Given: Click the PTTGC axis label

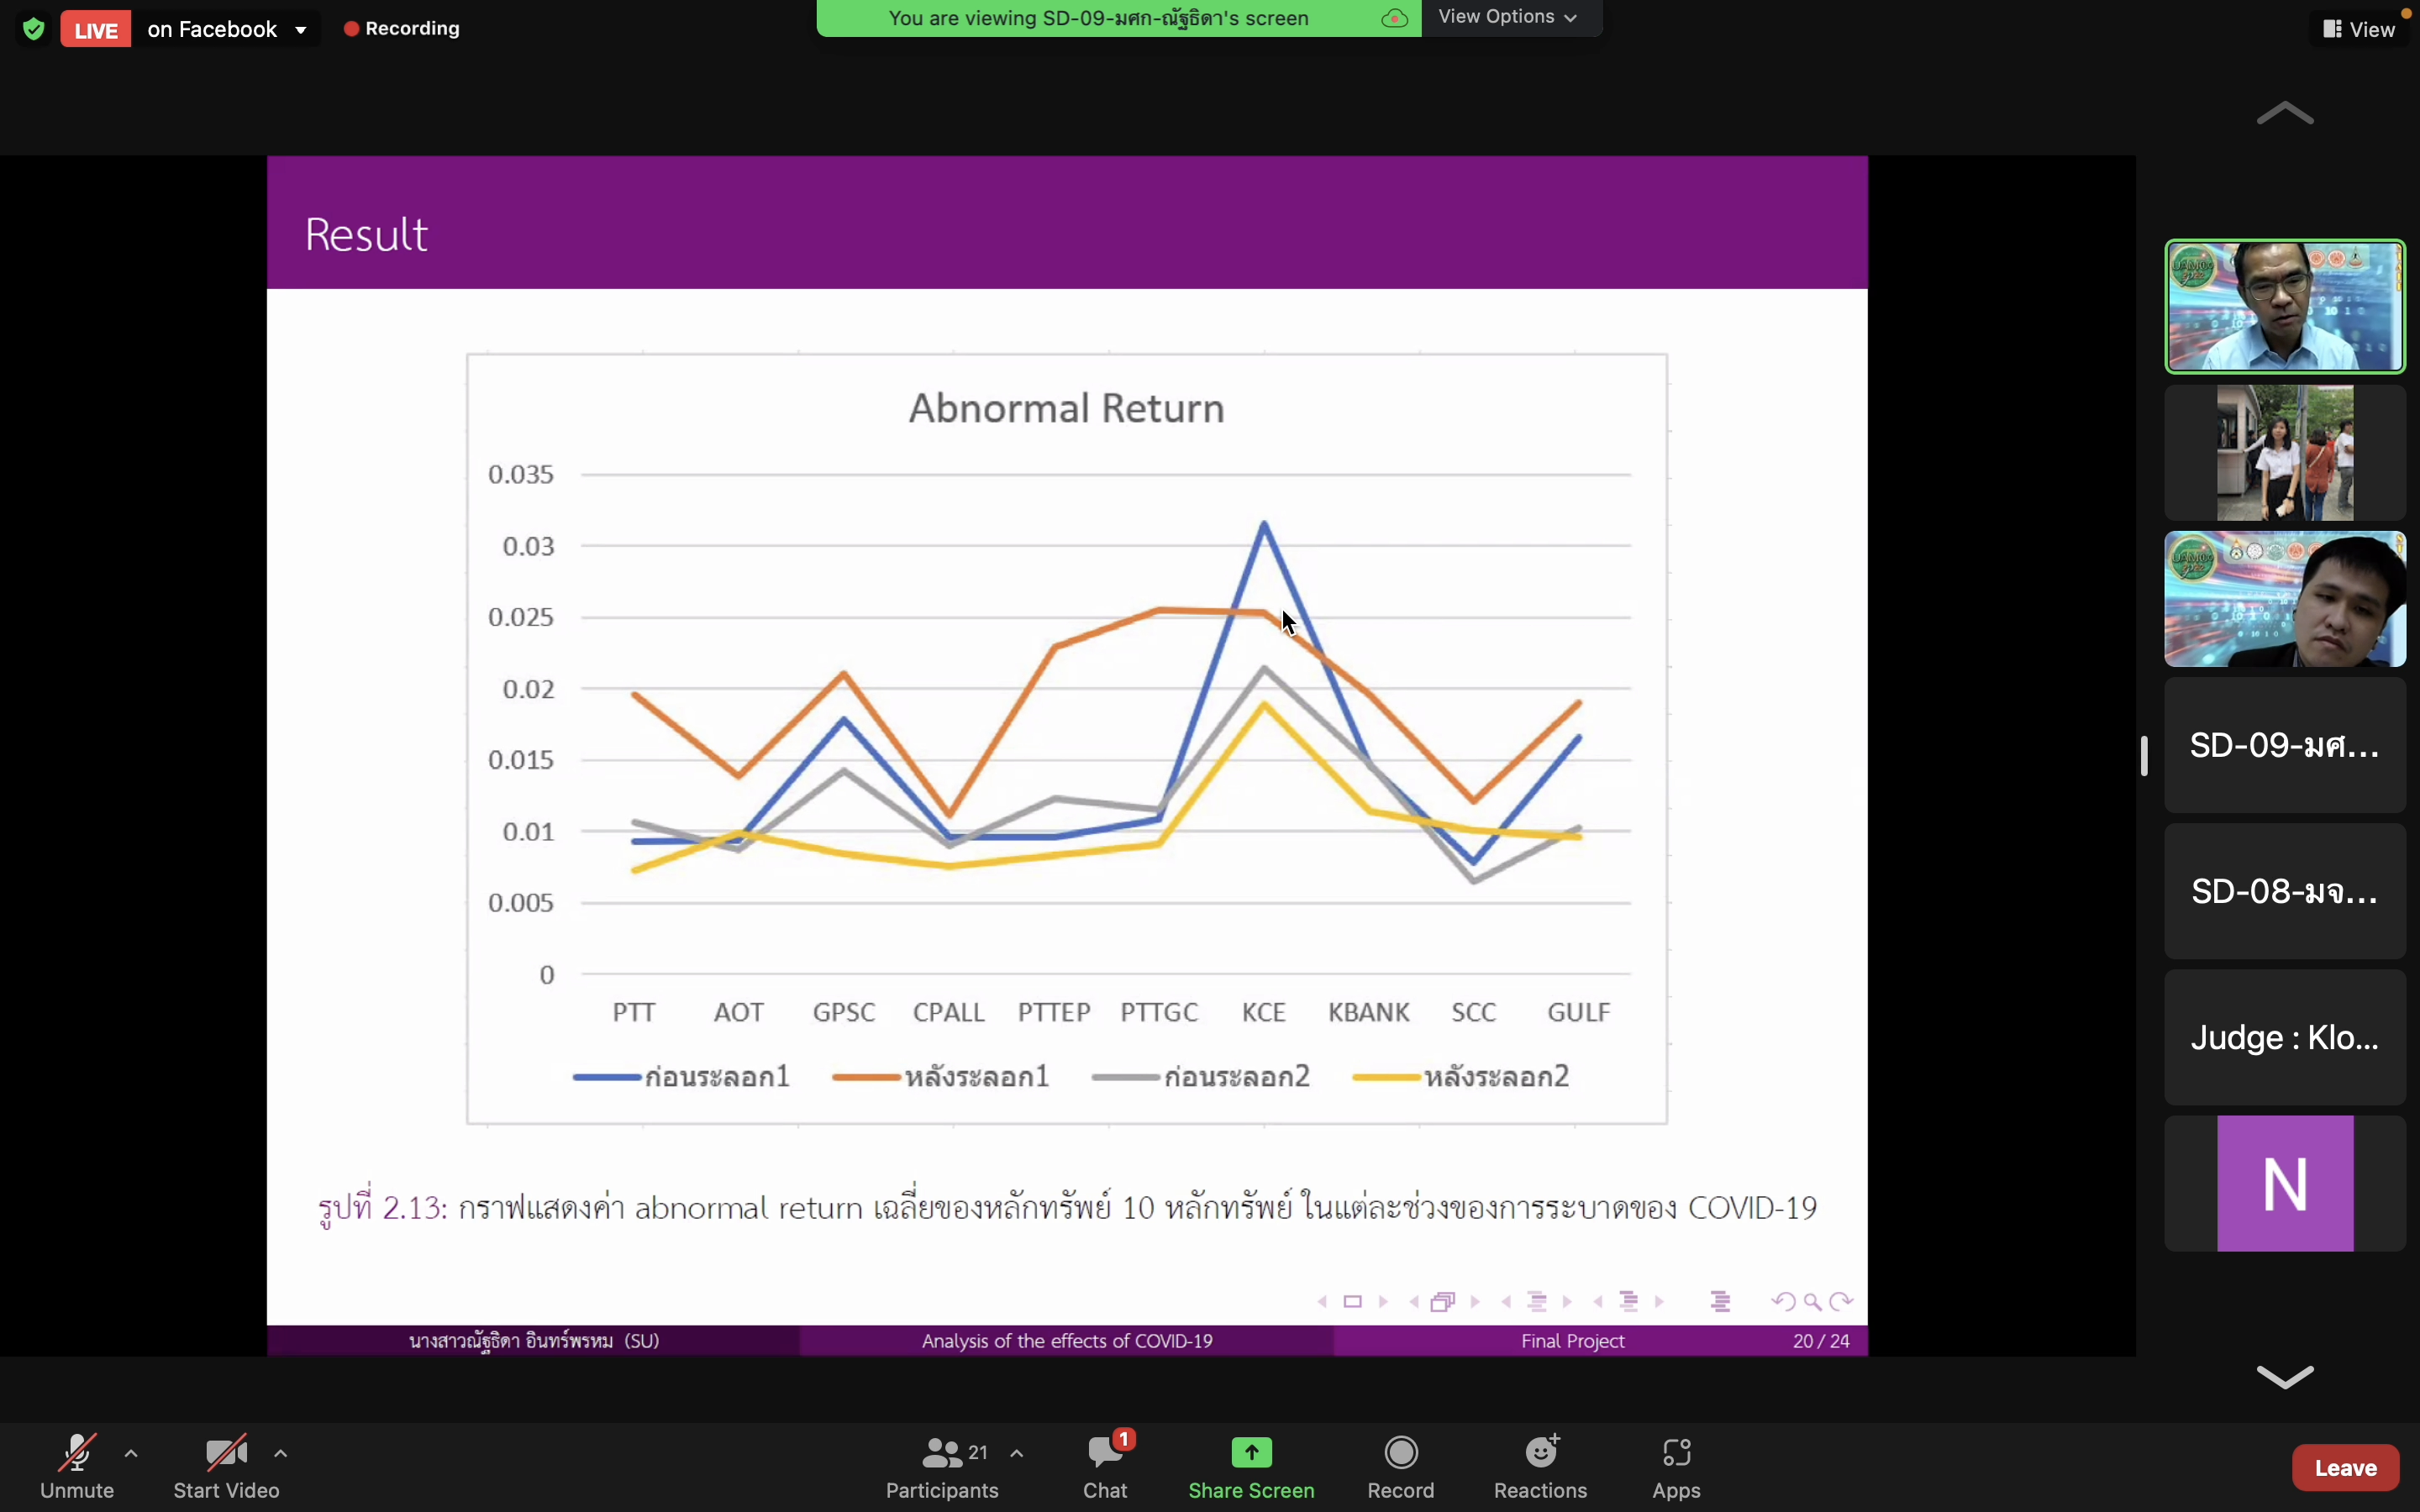Looking at the screenshot, I should (1159, 1012).
